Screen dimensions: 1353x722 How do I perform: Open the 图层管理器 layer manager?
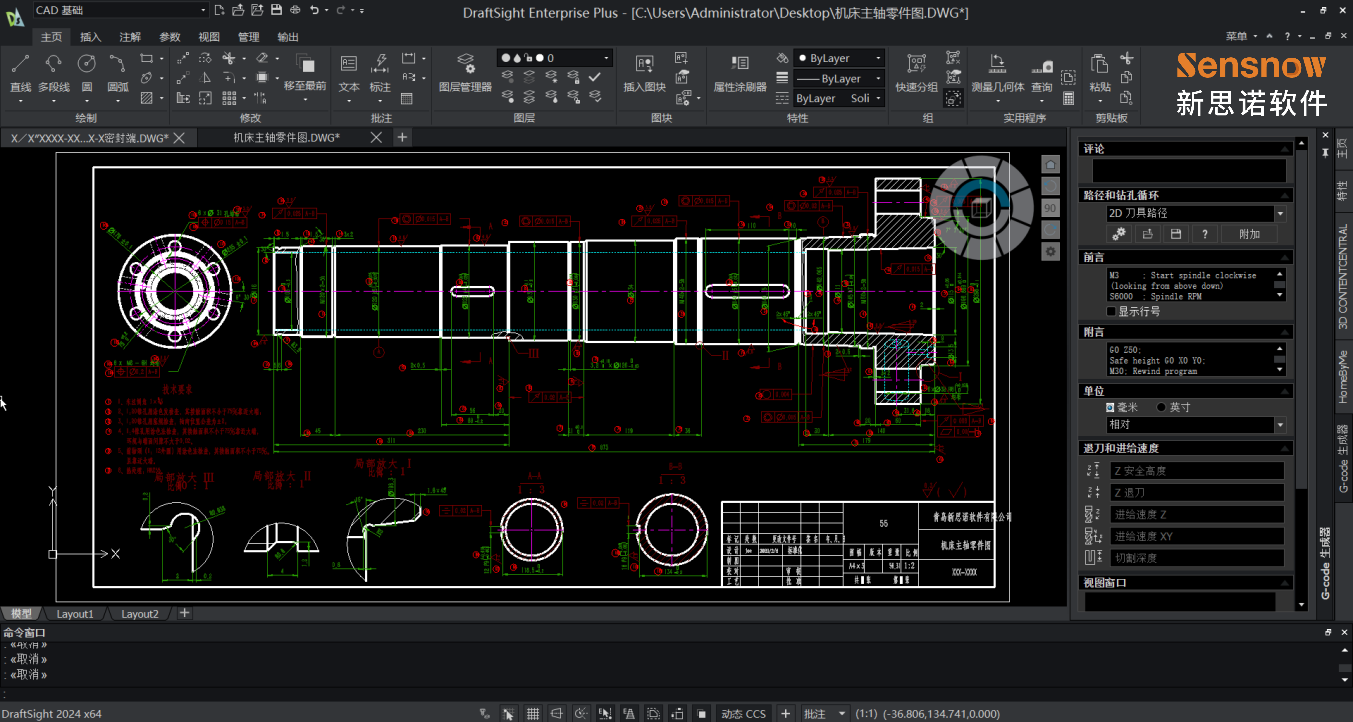465,72
